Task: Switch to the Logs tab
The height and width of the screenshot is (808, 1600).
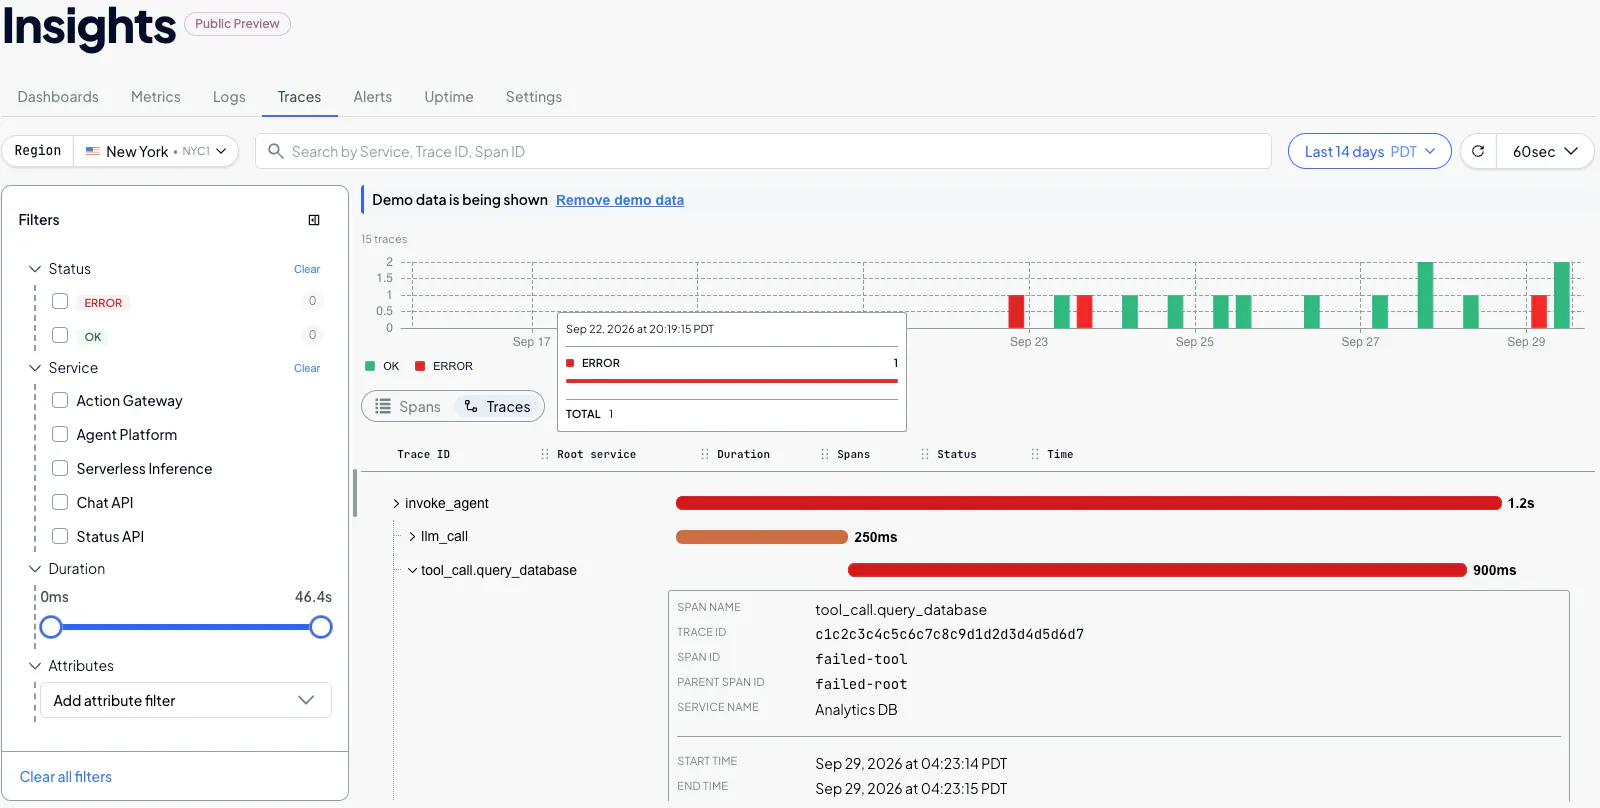Action: pyautogui.click(x=229, y=97)
